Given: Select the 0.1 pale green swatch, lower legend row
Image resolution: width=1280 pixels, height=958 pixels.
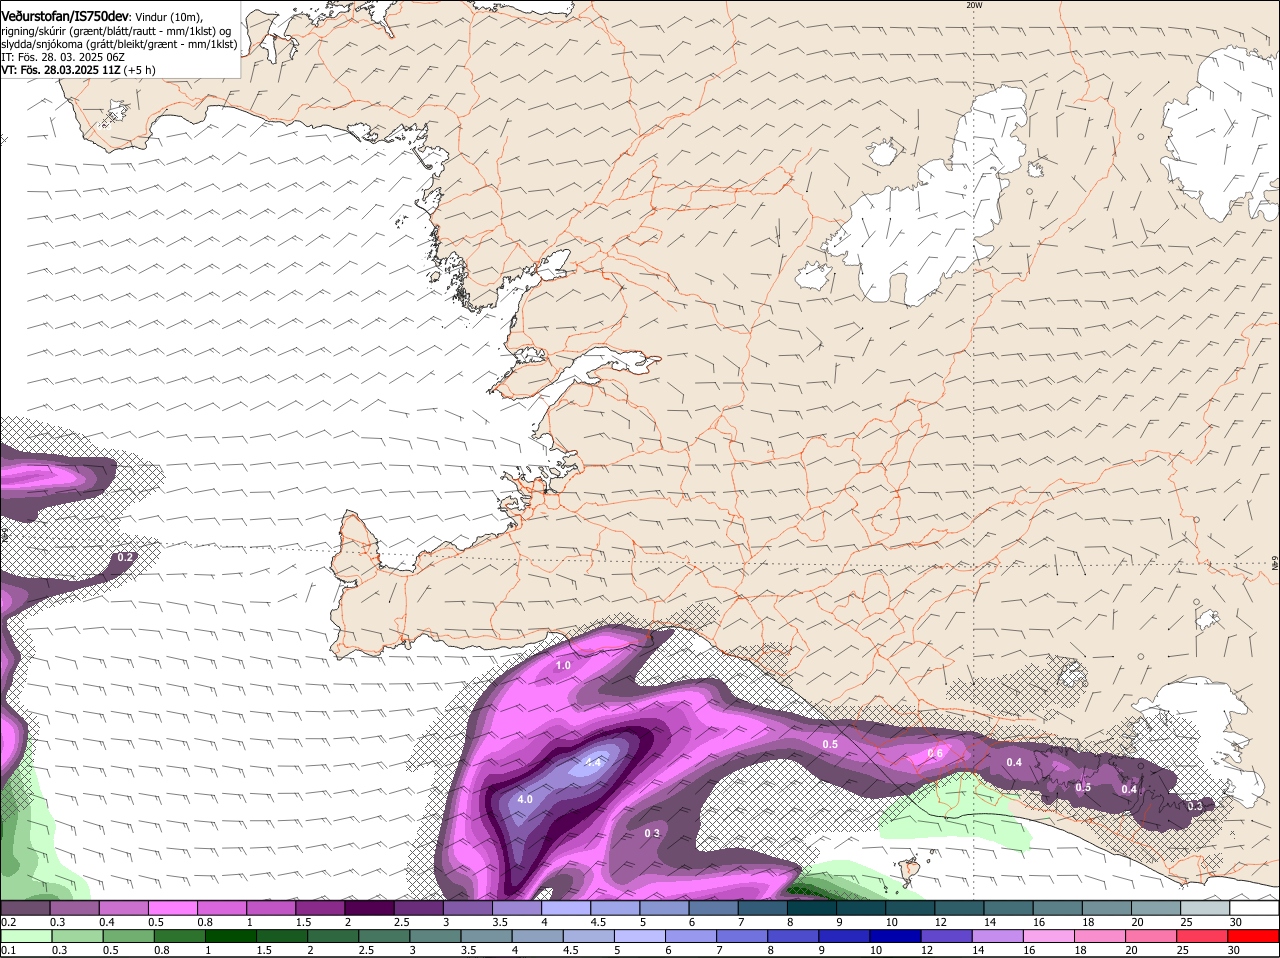Looking at the screenshot, I should pyautogui.click(x=25, y=936).
